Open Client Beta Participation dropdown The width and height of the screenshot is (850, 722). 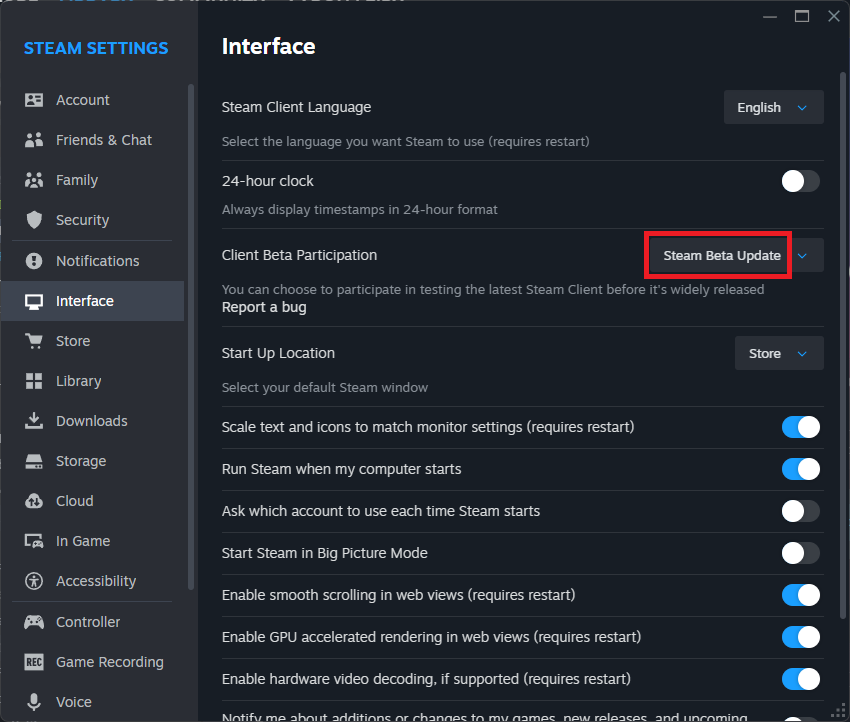[736, 255]
